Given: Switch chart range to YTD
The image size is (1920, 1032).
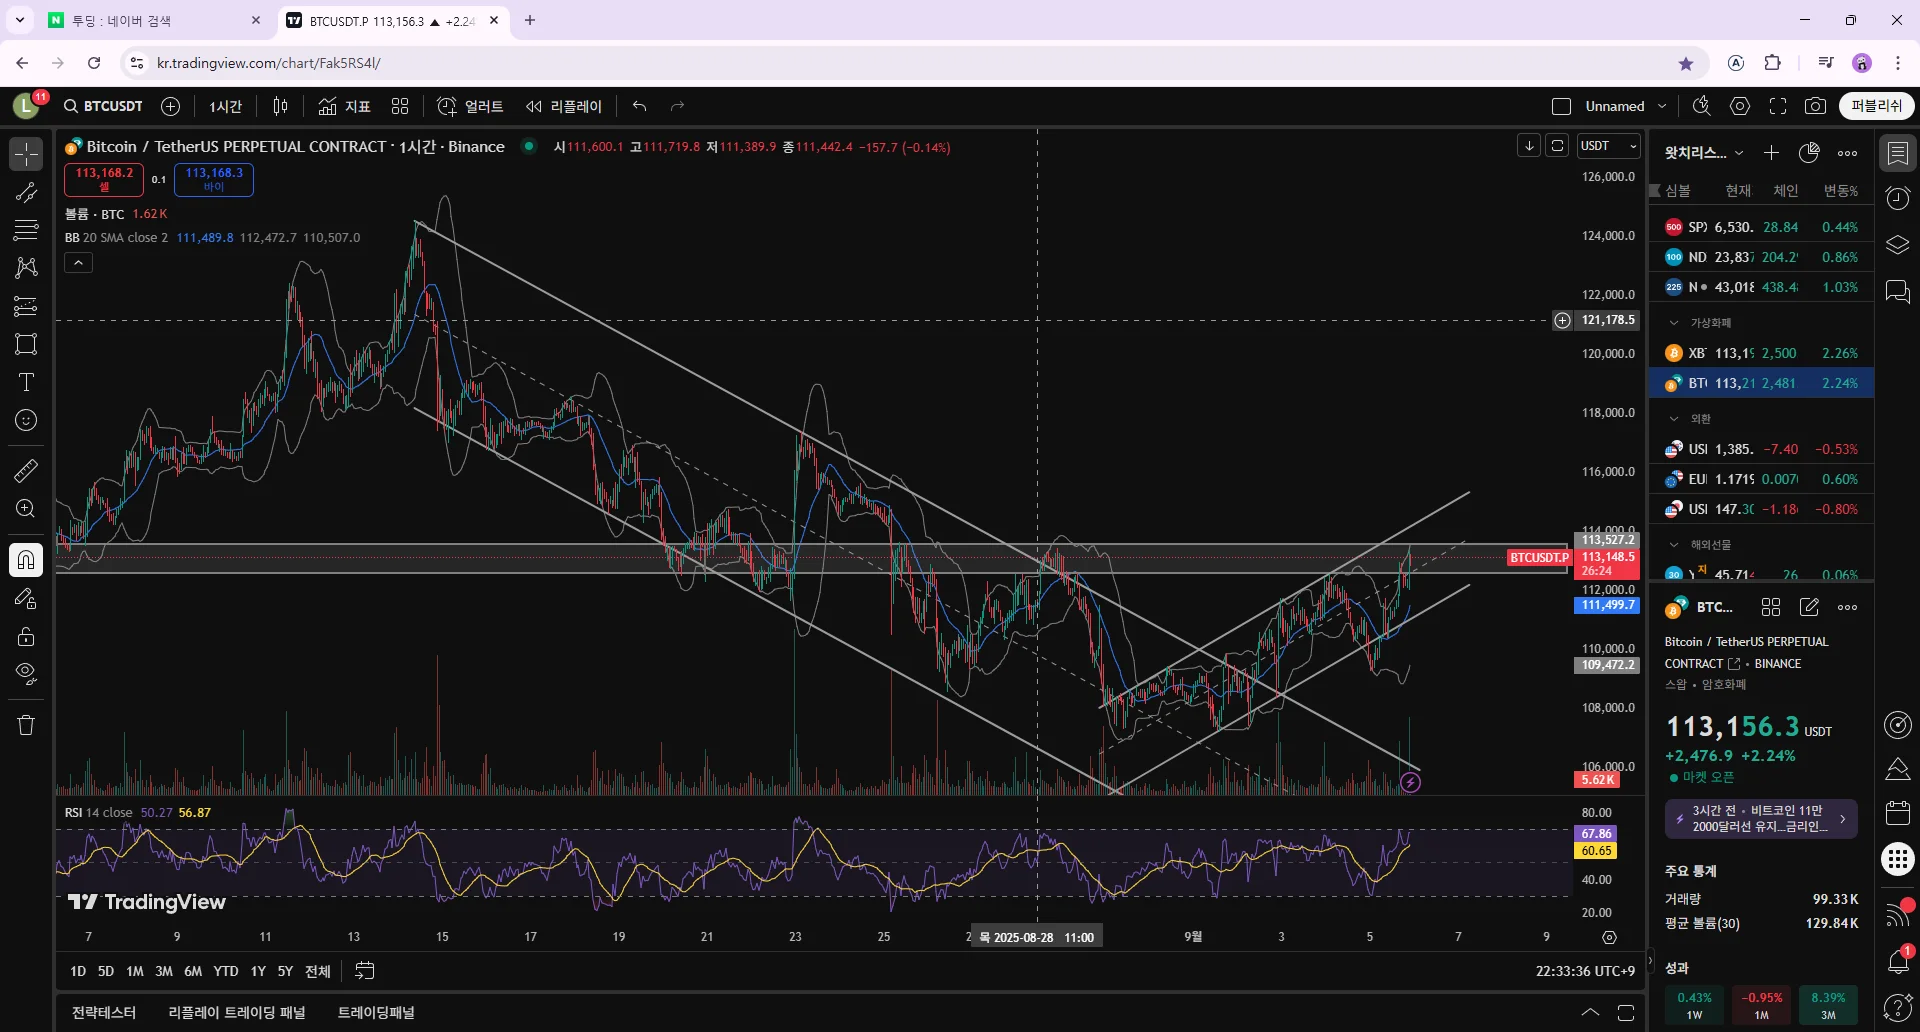Looking at the screenshot, I should (226, 971).
